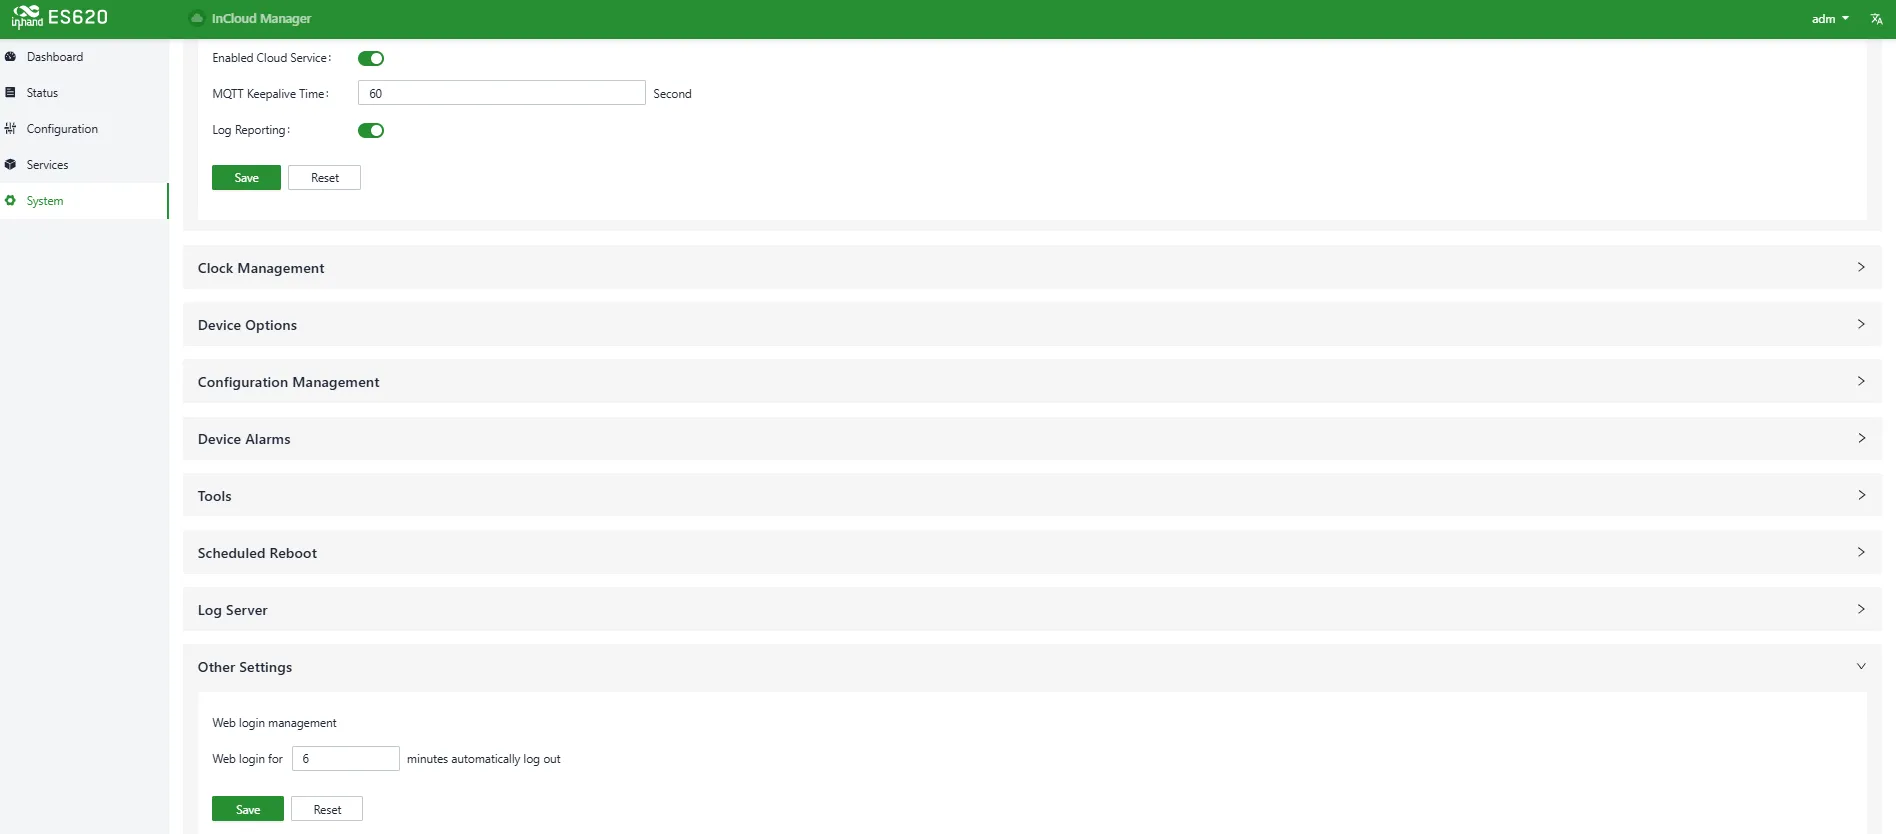
Task: Save the cloud service settings
Action: 246,178
